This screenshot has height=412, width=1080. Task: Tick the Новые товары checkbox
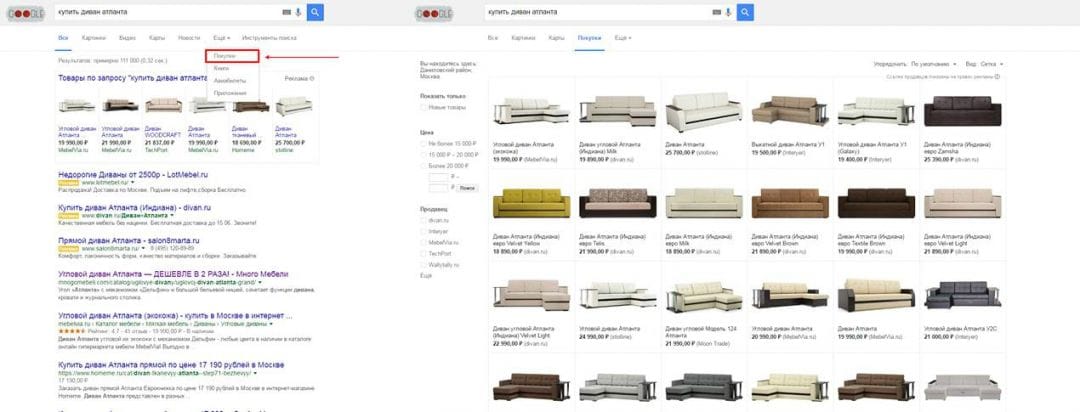424,107
